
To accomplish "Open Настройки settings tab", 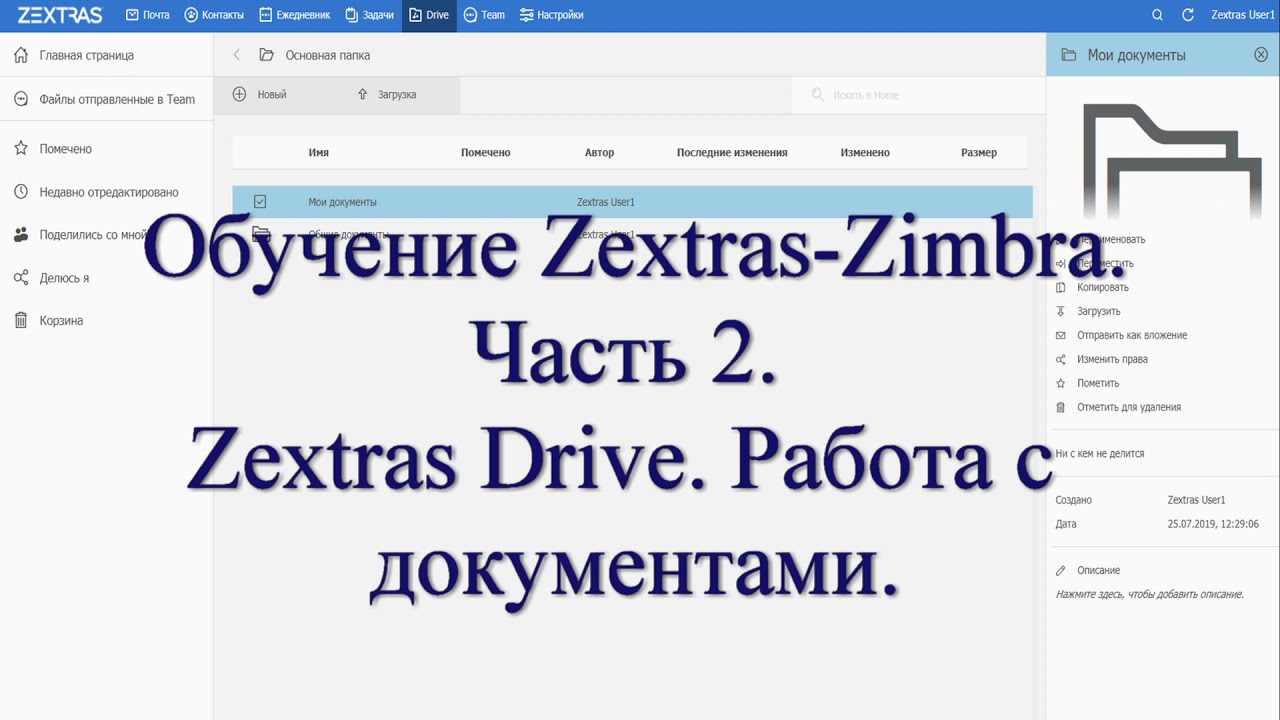I will point(551,15).
